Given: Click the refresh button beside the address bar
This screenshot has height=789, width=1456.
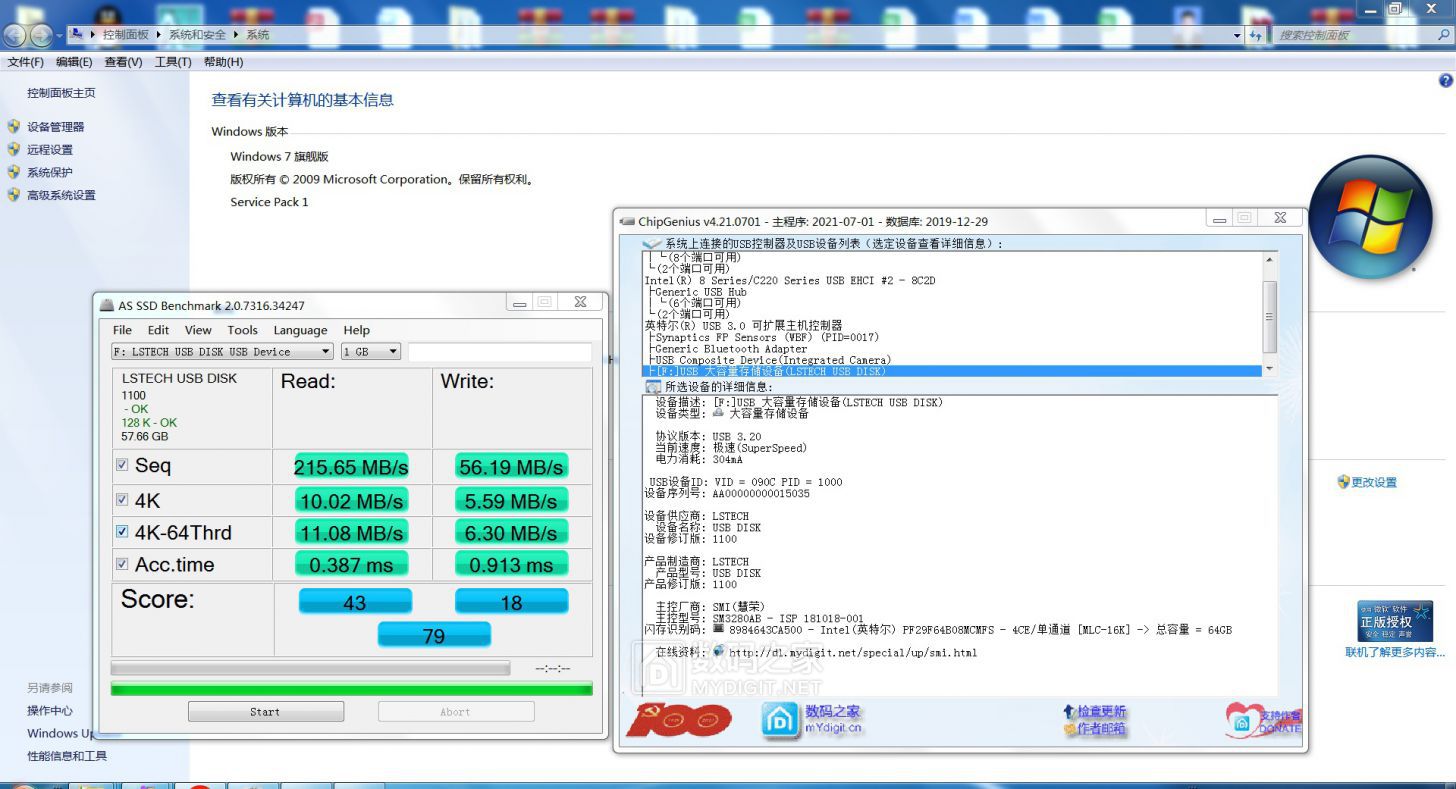Looking at the screenshot, I should click(1256, 35).
